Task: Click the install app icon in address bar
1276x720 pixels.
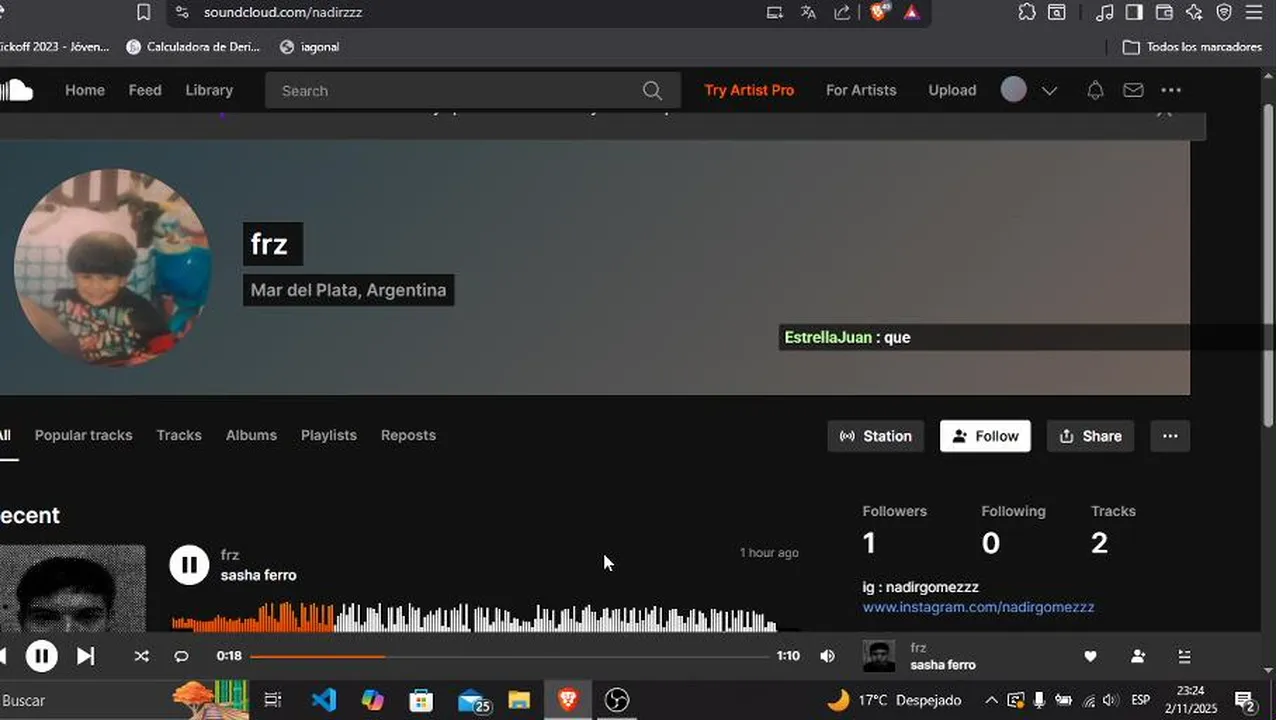Action: tap(774, 12)
